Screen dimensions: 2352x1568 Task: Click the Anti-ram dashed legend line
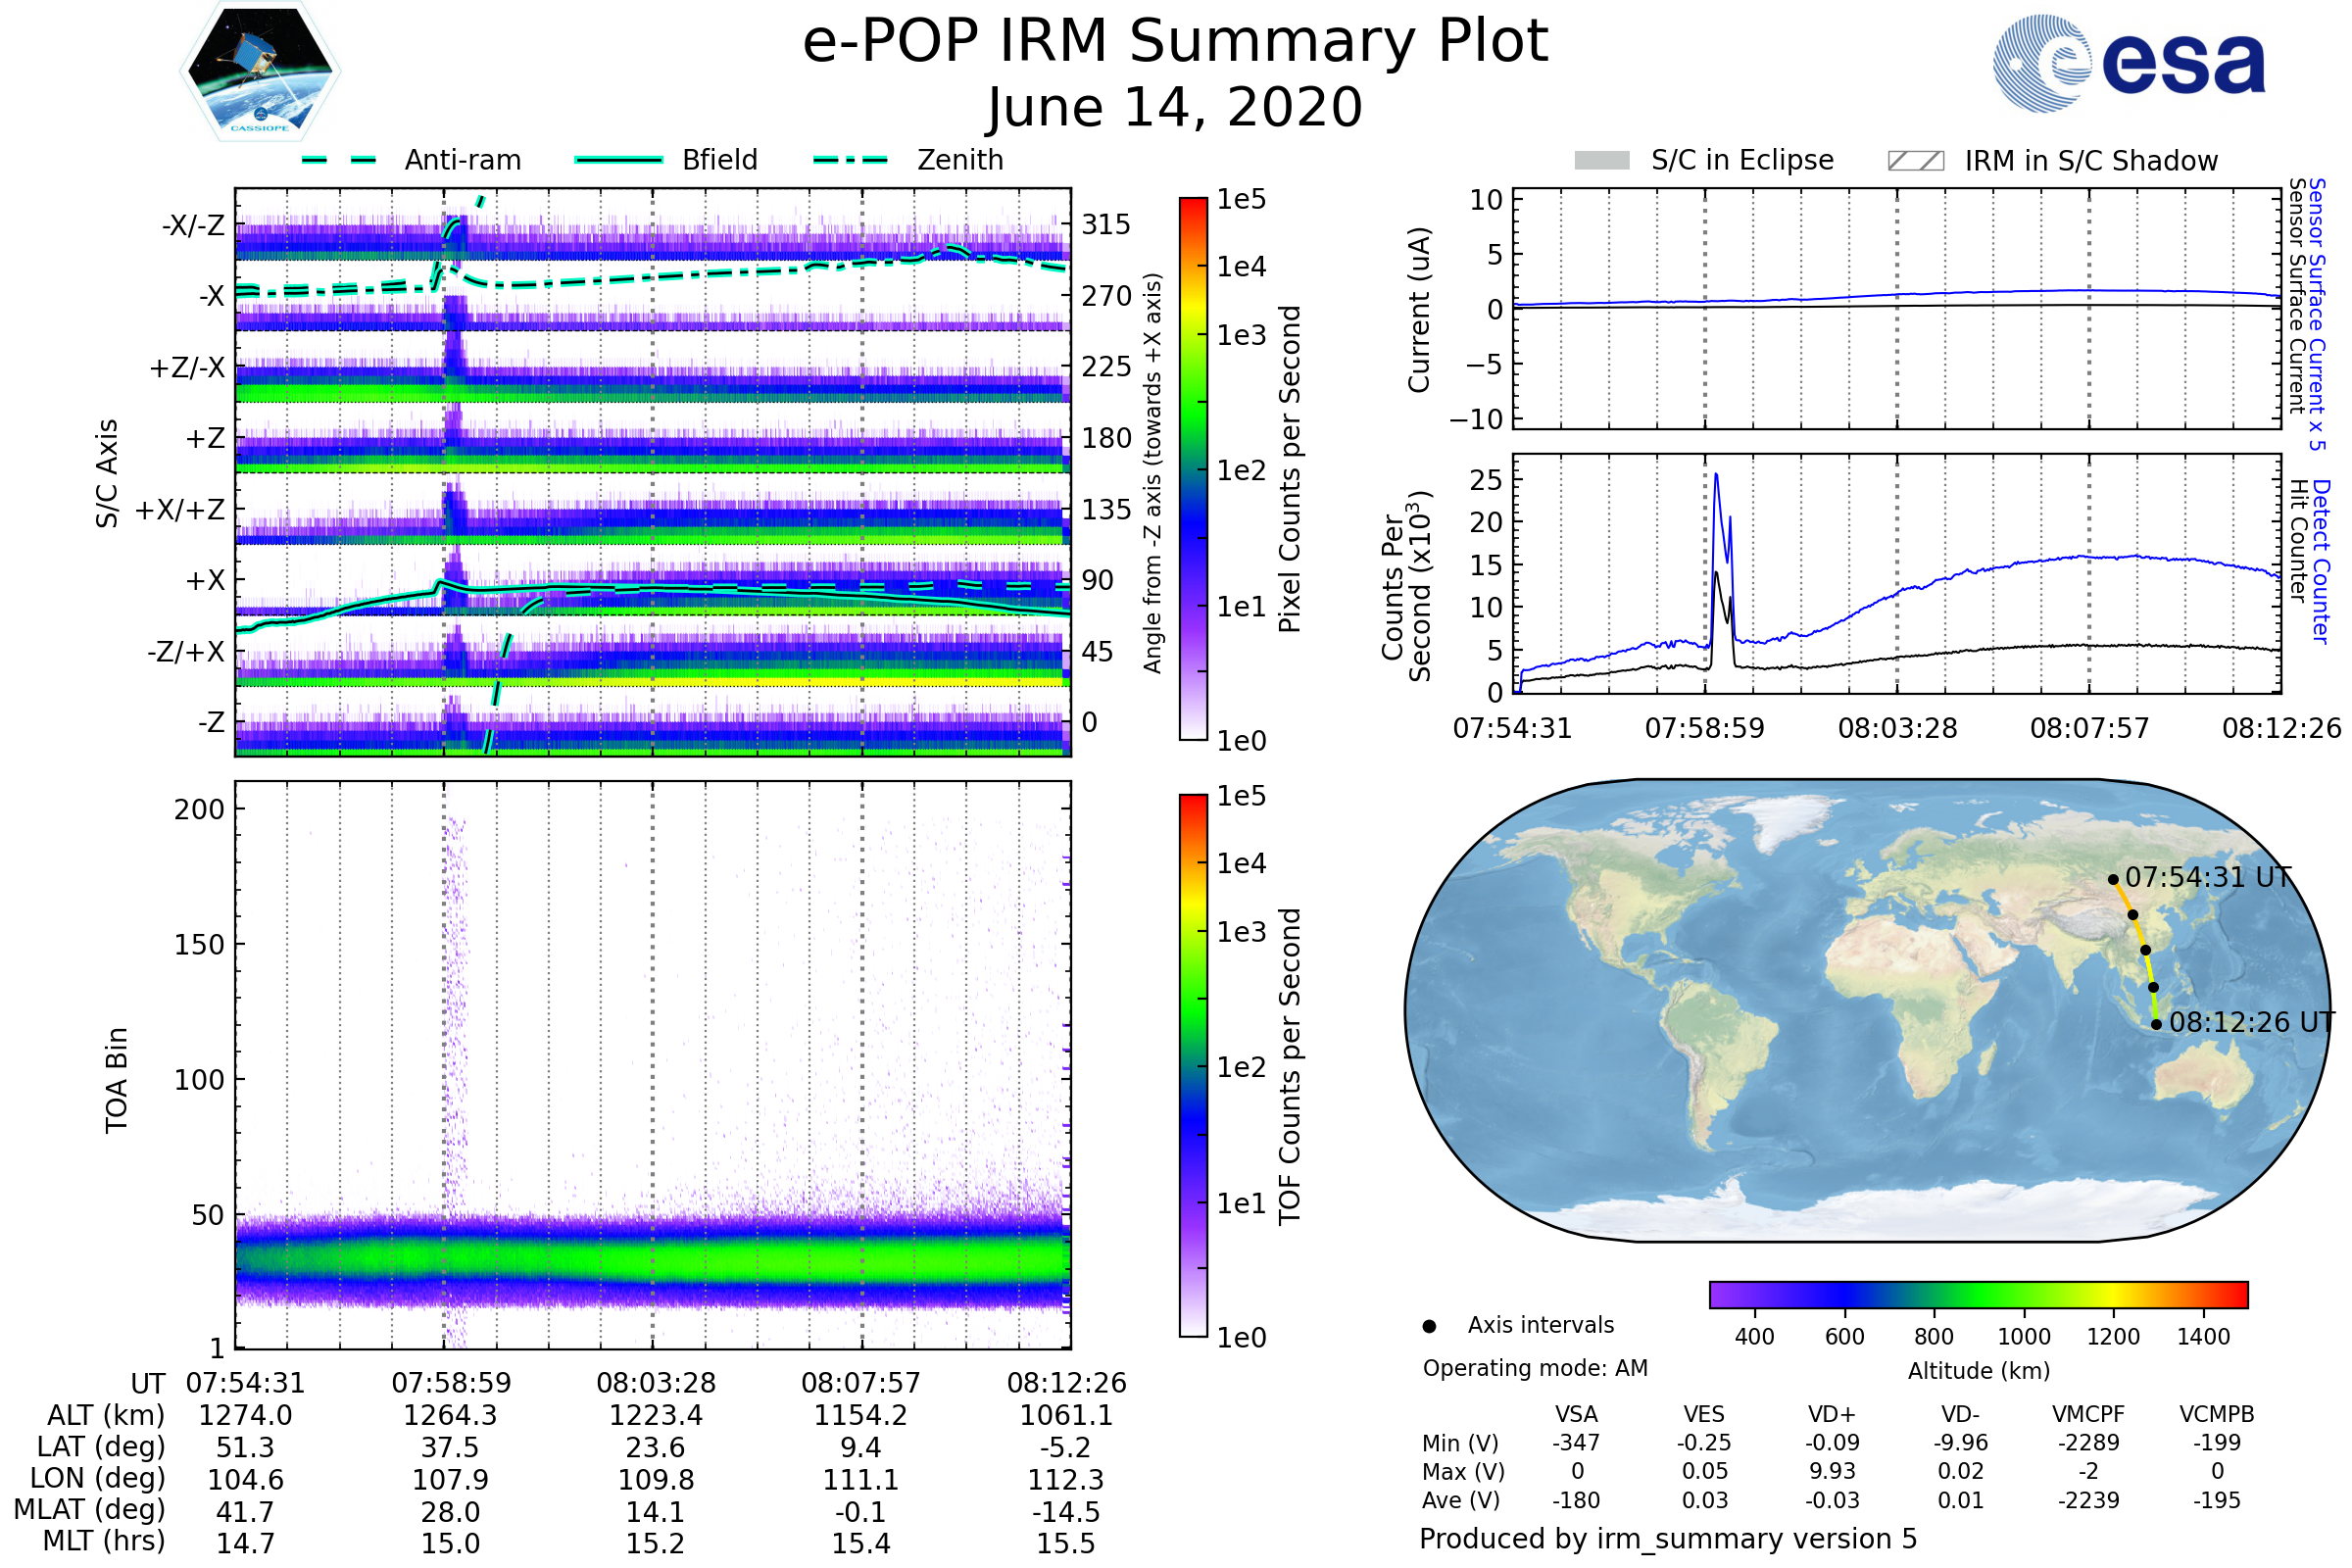339,160
